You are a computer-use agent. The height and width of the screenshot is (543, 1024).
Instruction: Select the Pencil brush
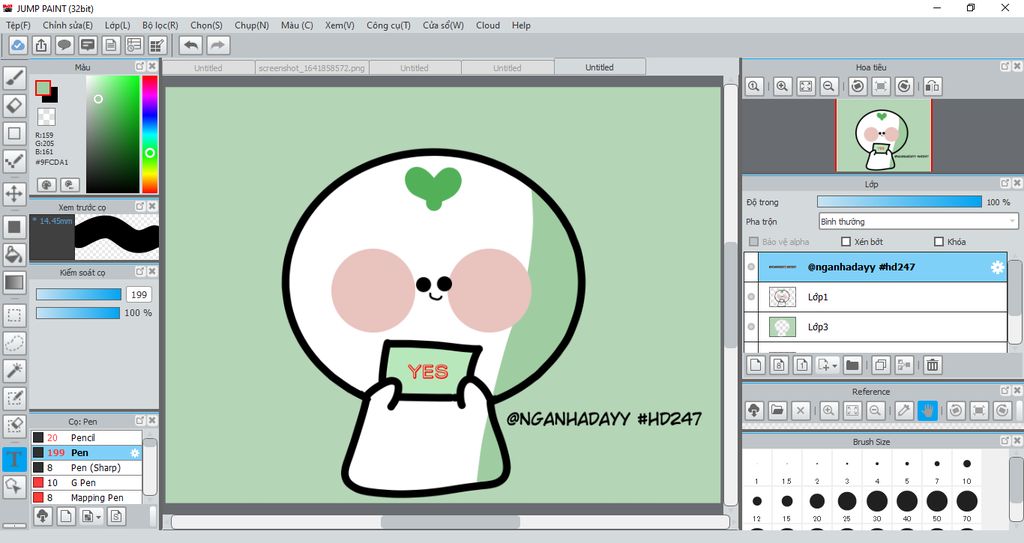pyautogui.click(x=86, y=438)
